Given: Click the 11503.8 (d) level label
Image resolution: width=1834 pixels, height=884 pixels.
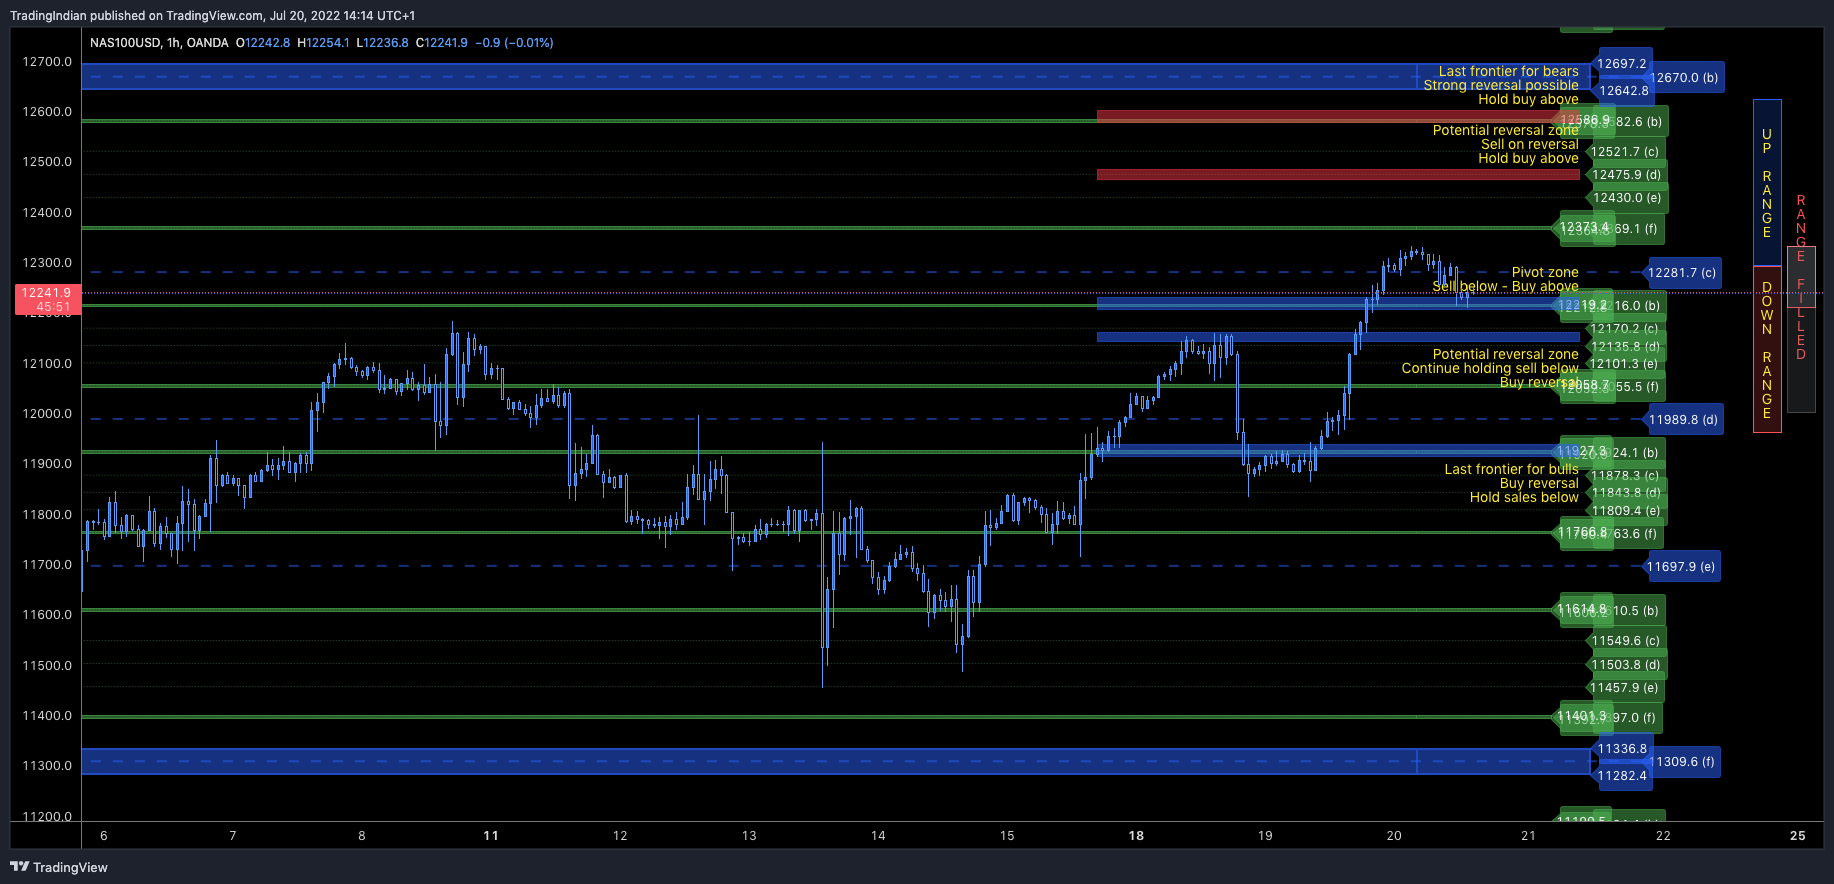Looking at the screenshot, I should tap(1626, 665).
